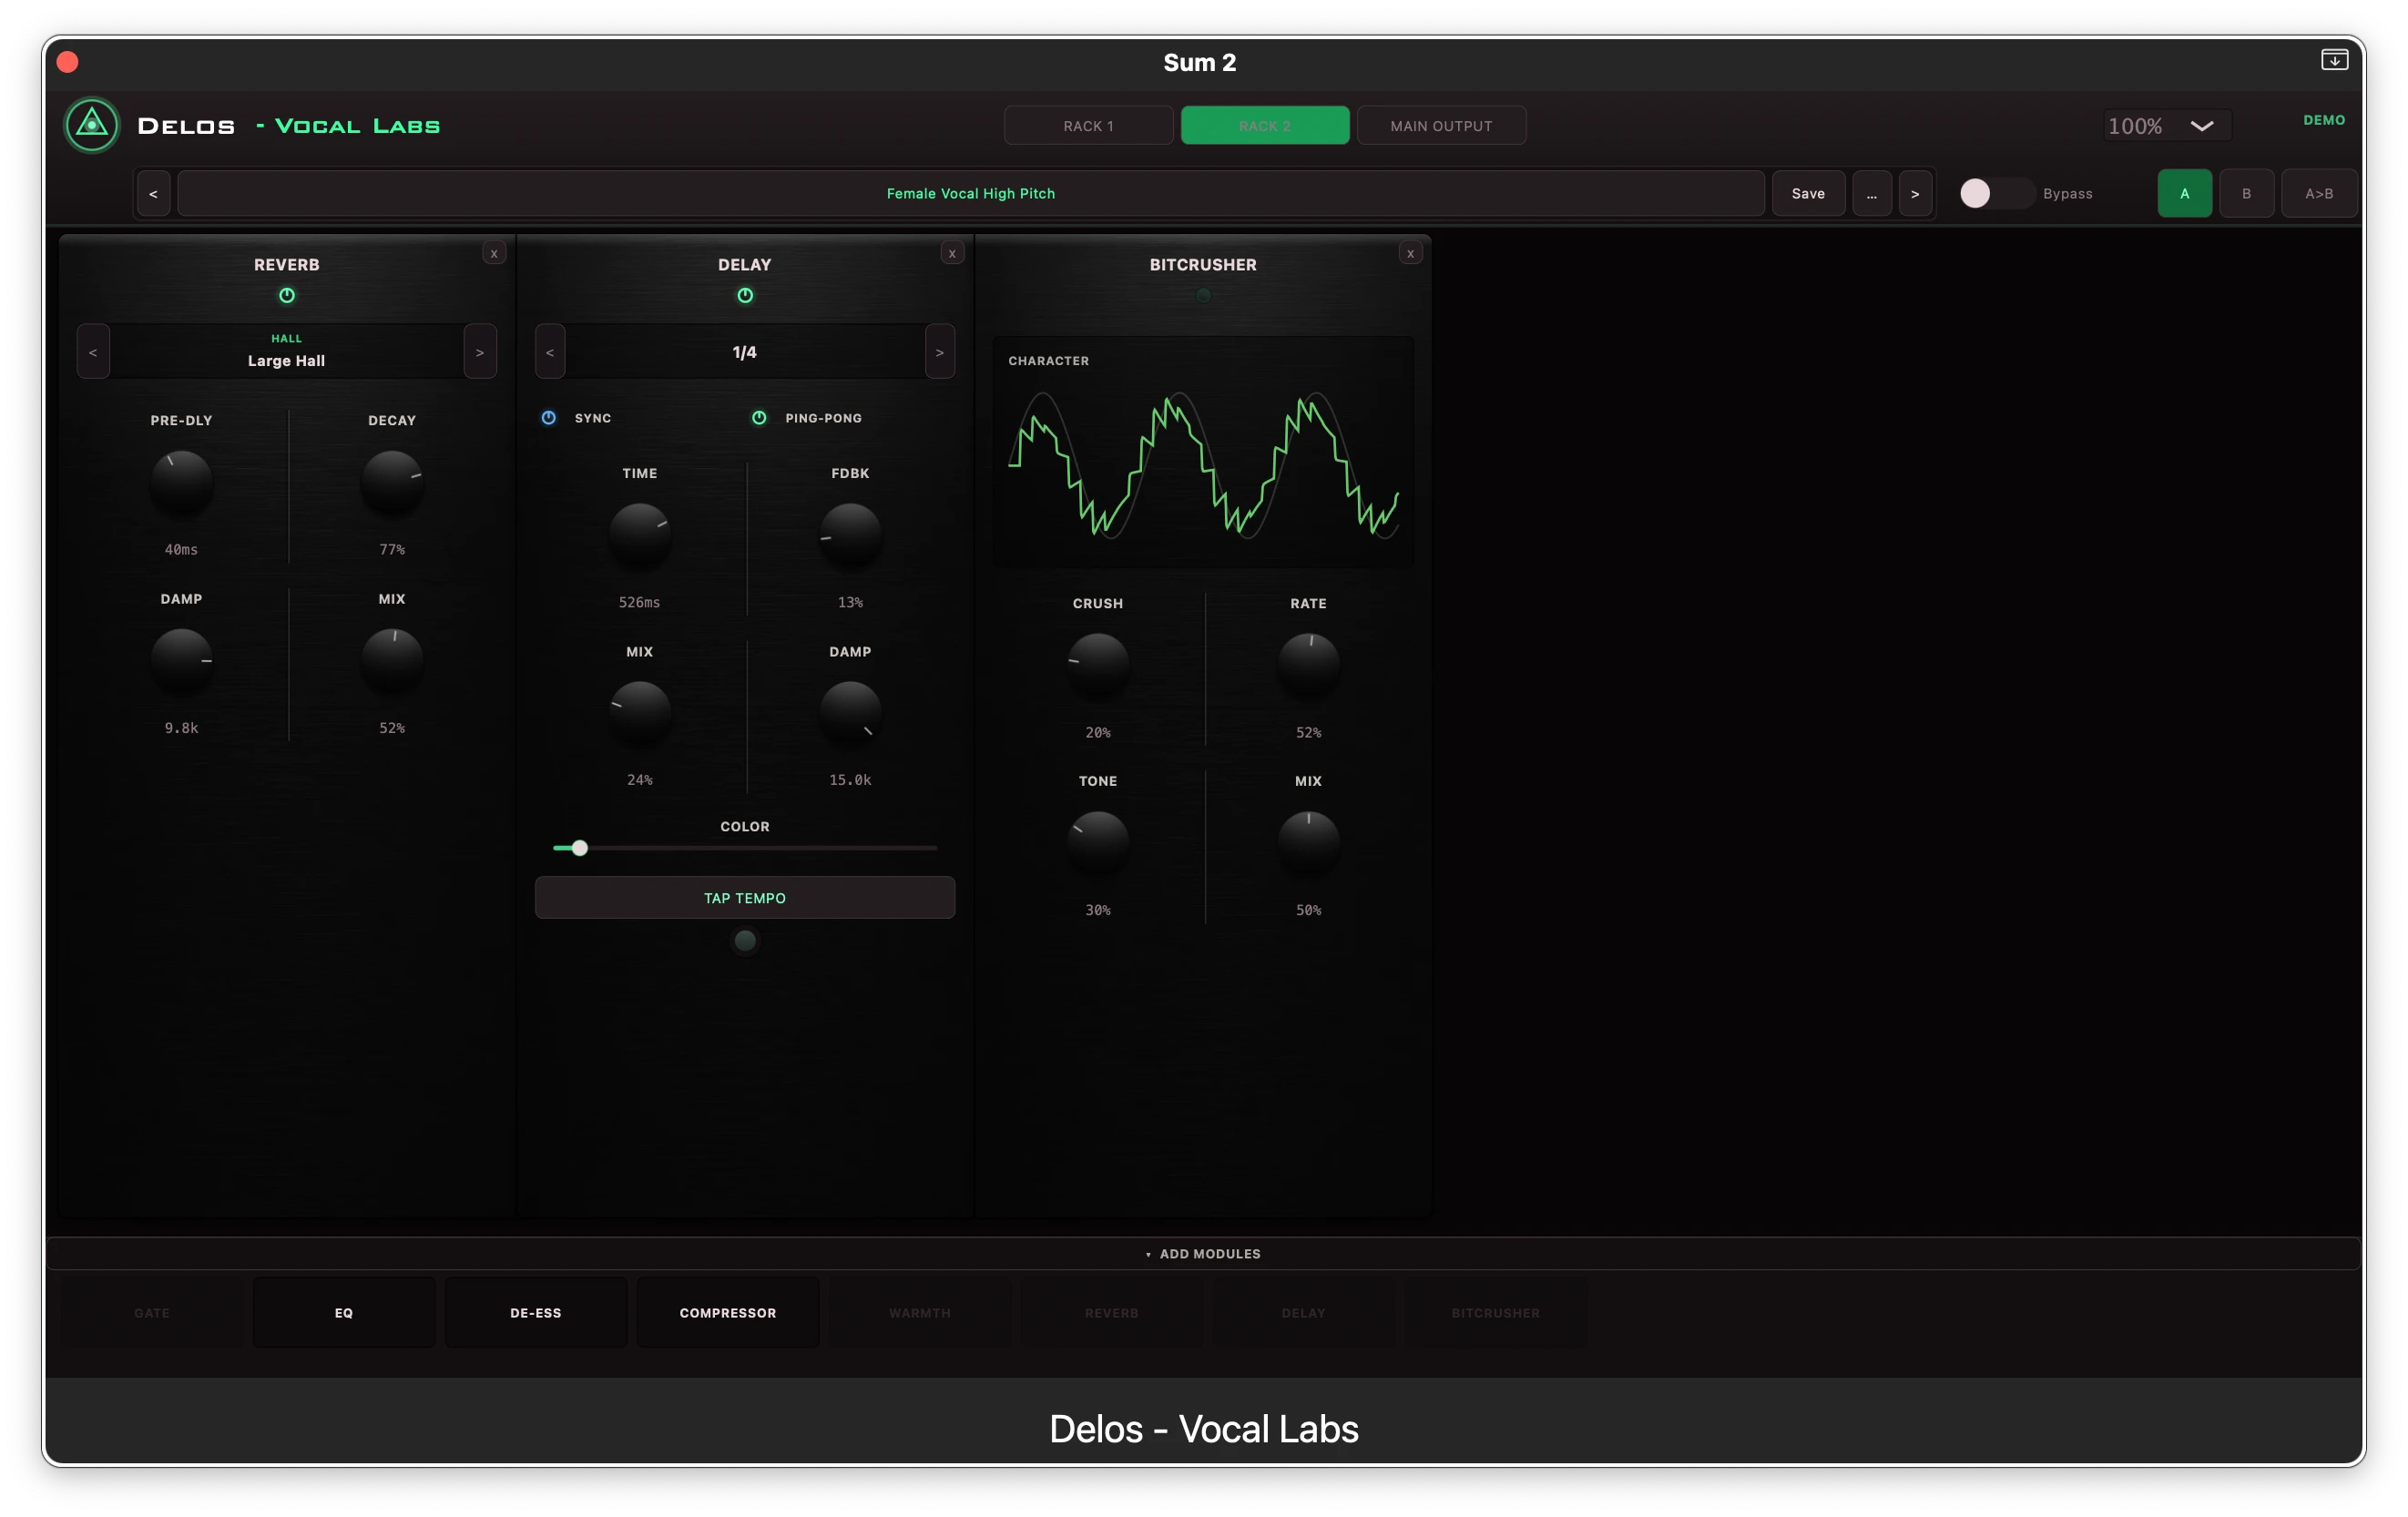Go to next preset arrow beside Save
Viewport: 2408px width, 1517px height.
[x=1915, y=193]
